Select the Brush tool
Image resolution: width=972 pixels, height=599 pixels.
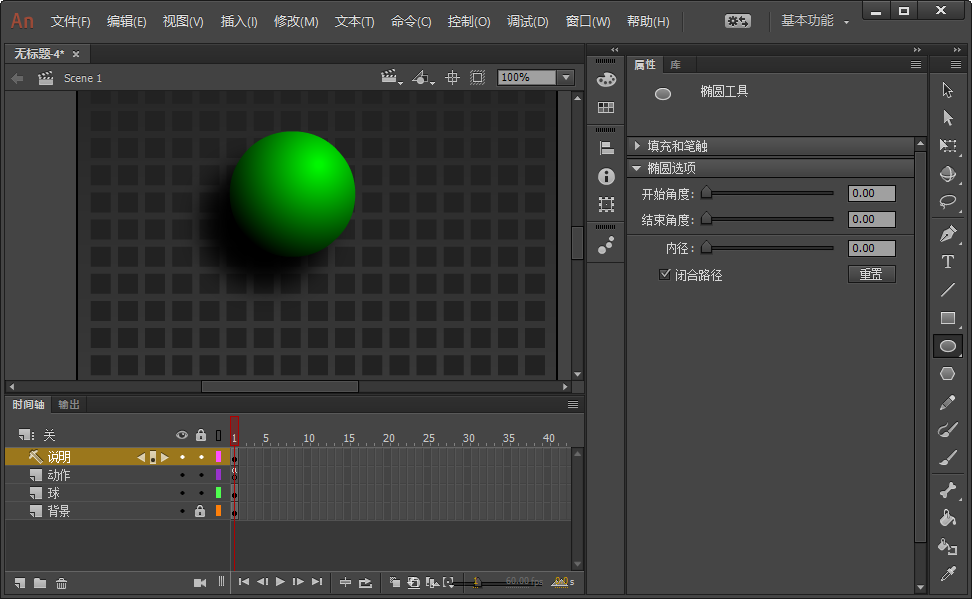[x=947, y=458]
